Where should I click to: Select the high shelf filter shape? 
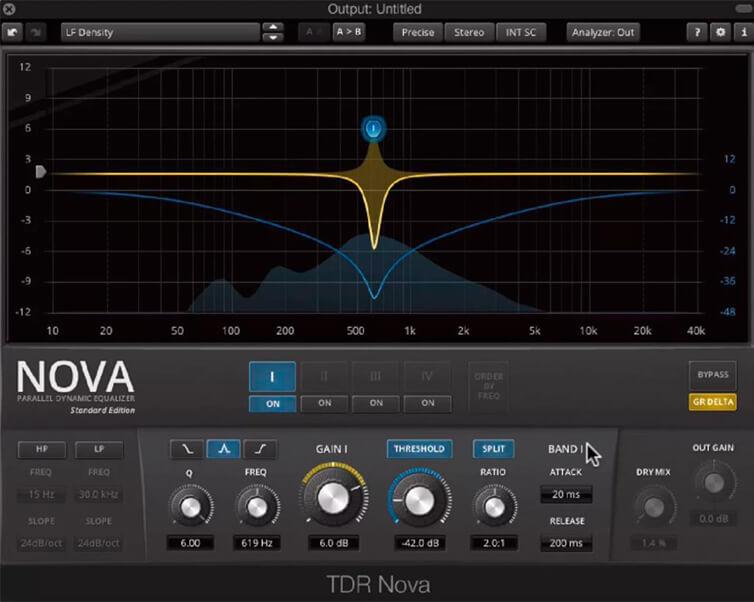pyautogui.click(x=260, y=449)
